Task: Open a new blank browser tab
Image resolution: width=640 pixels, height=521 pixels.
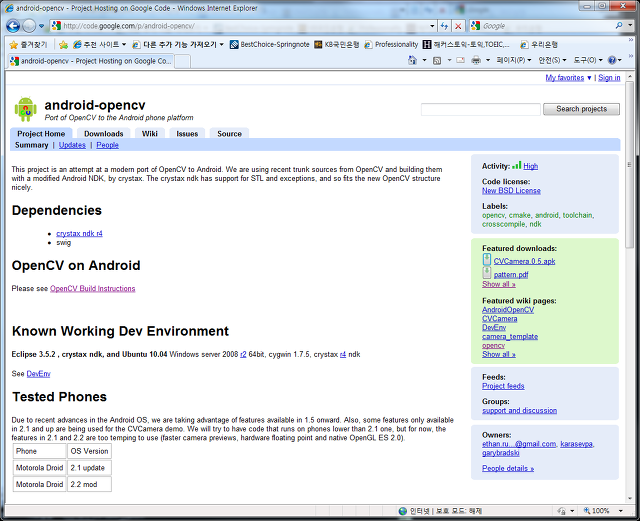Action: click(182, 61)
